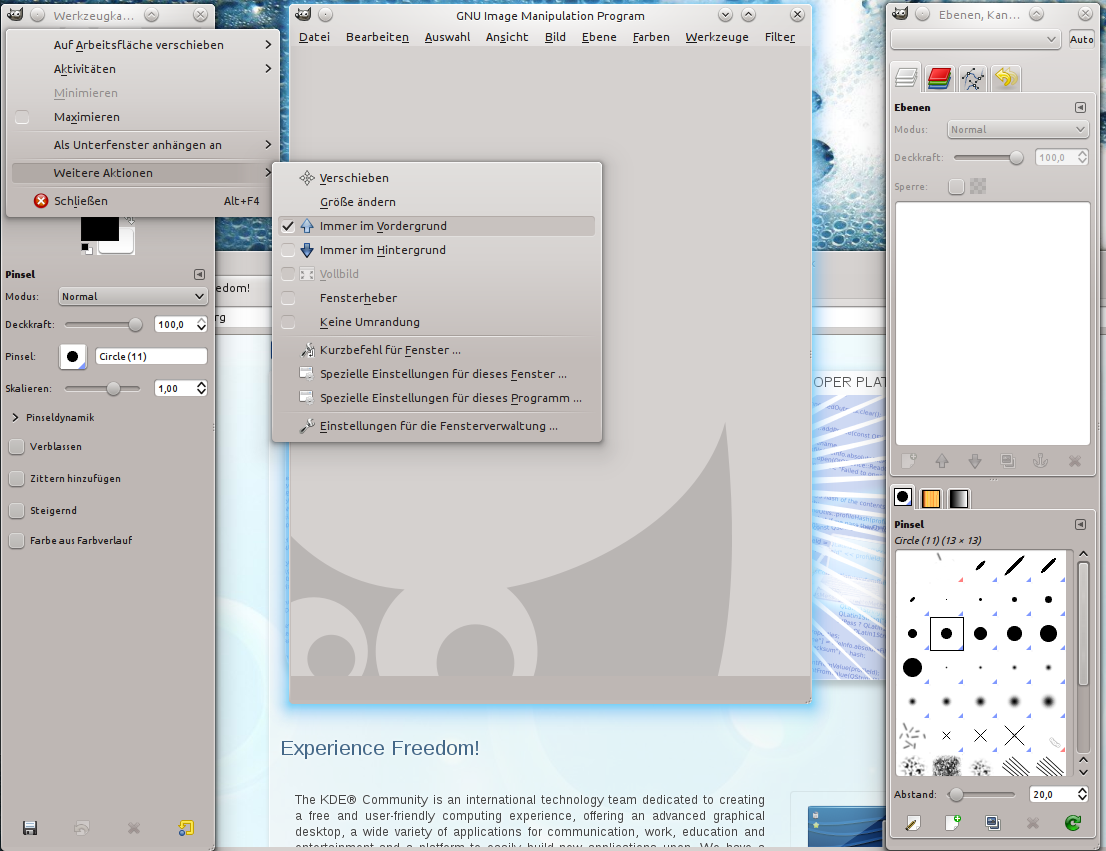Save tool options with floppy disk icon
Screen dimensions: 1106x851
coord(30,828)
